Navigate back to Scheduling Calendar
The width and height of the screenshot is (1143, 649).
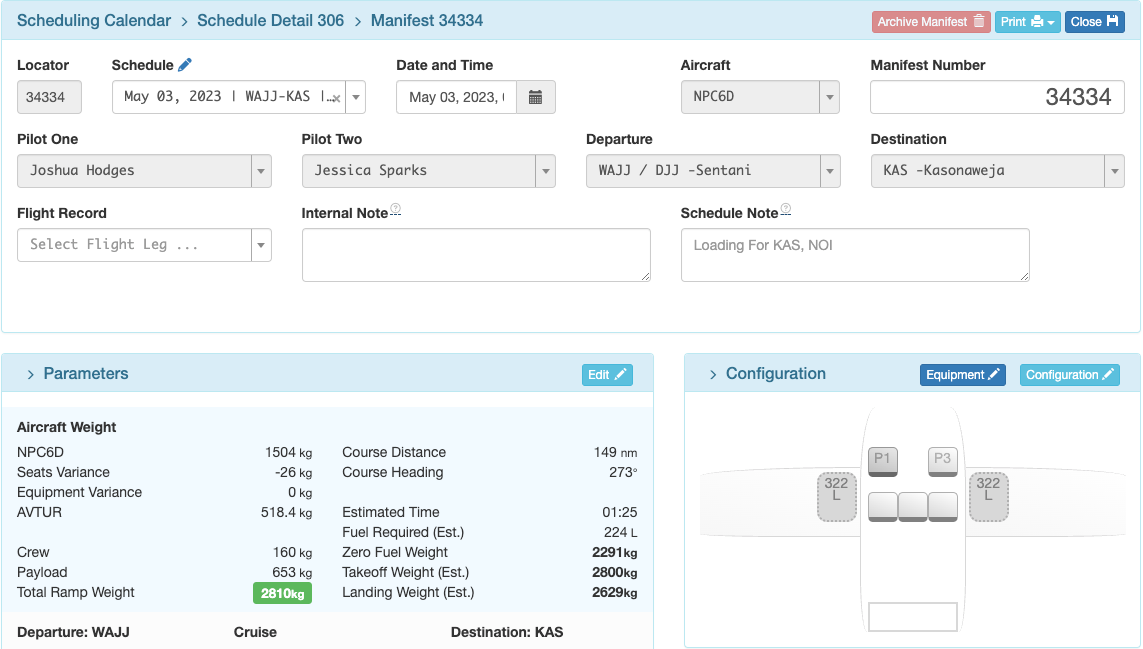(x=93, y=20)
